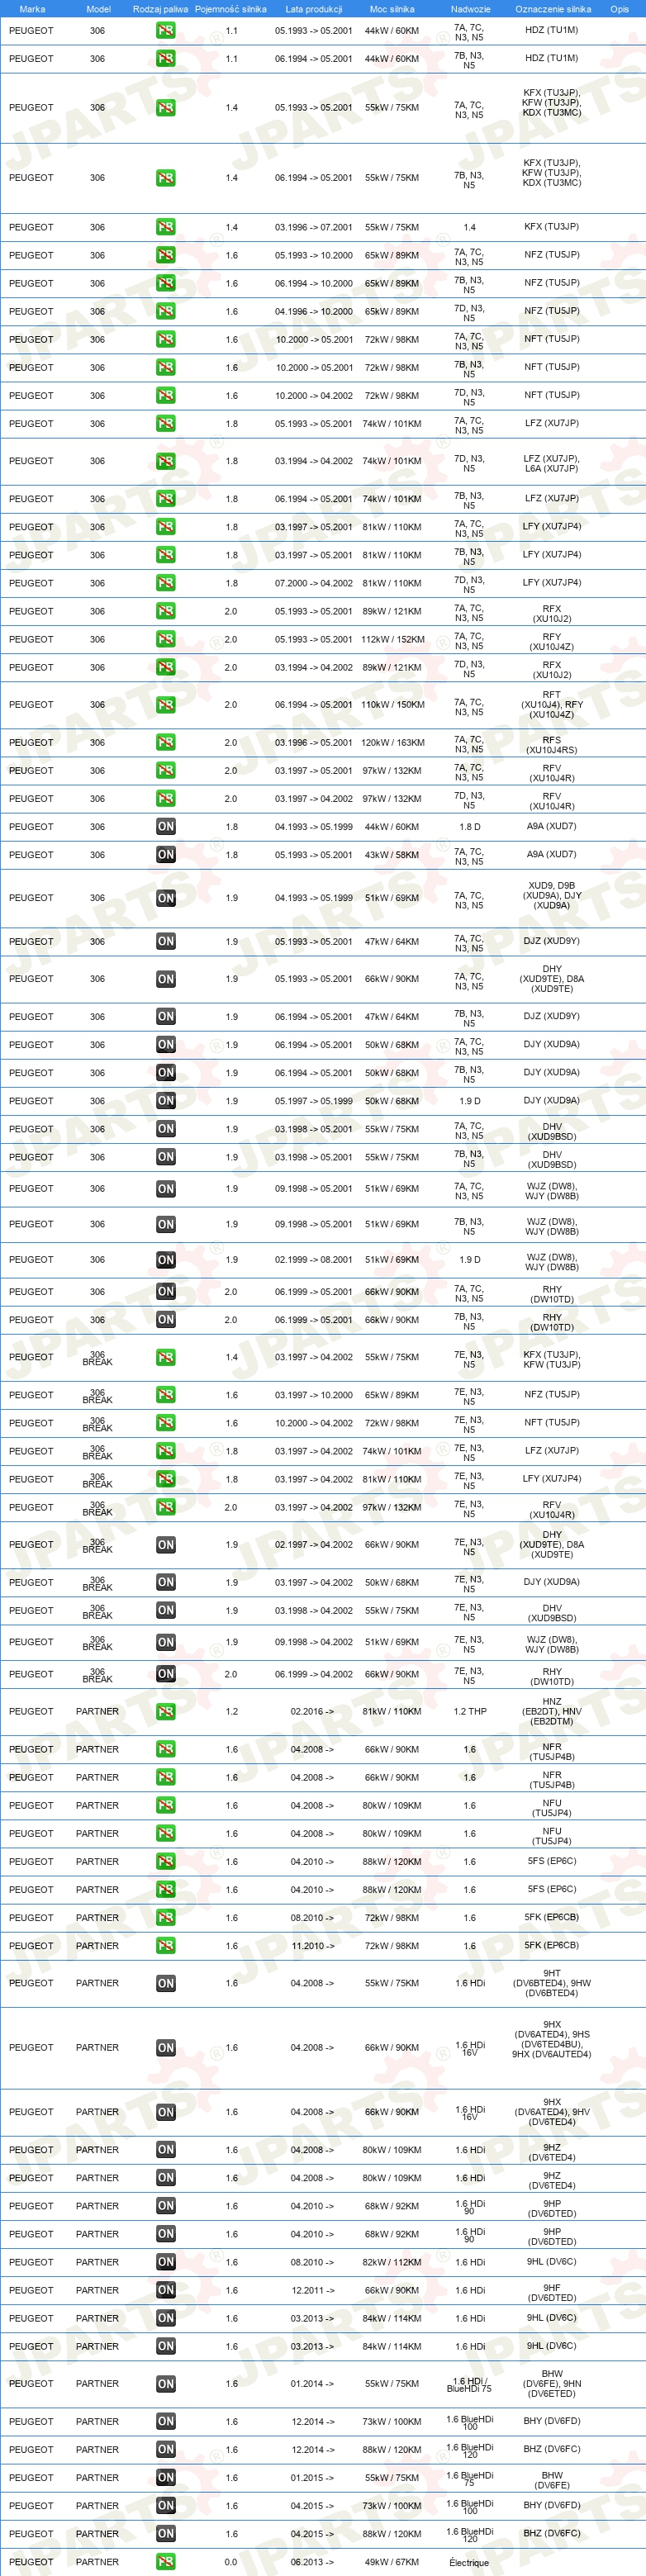Click diesel ON icon in PARTNER 12.2011 9HF row
Viewport: 646px width, 2576px height.
click(x=166, y=2290)
